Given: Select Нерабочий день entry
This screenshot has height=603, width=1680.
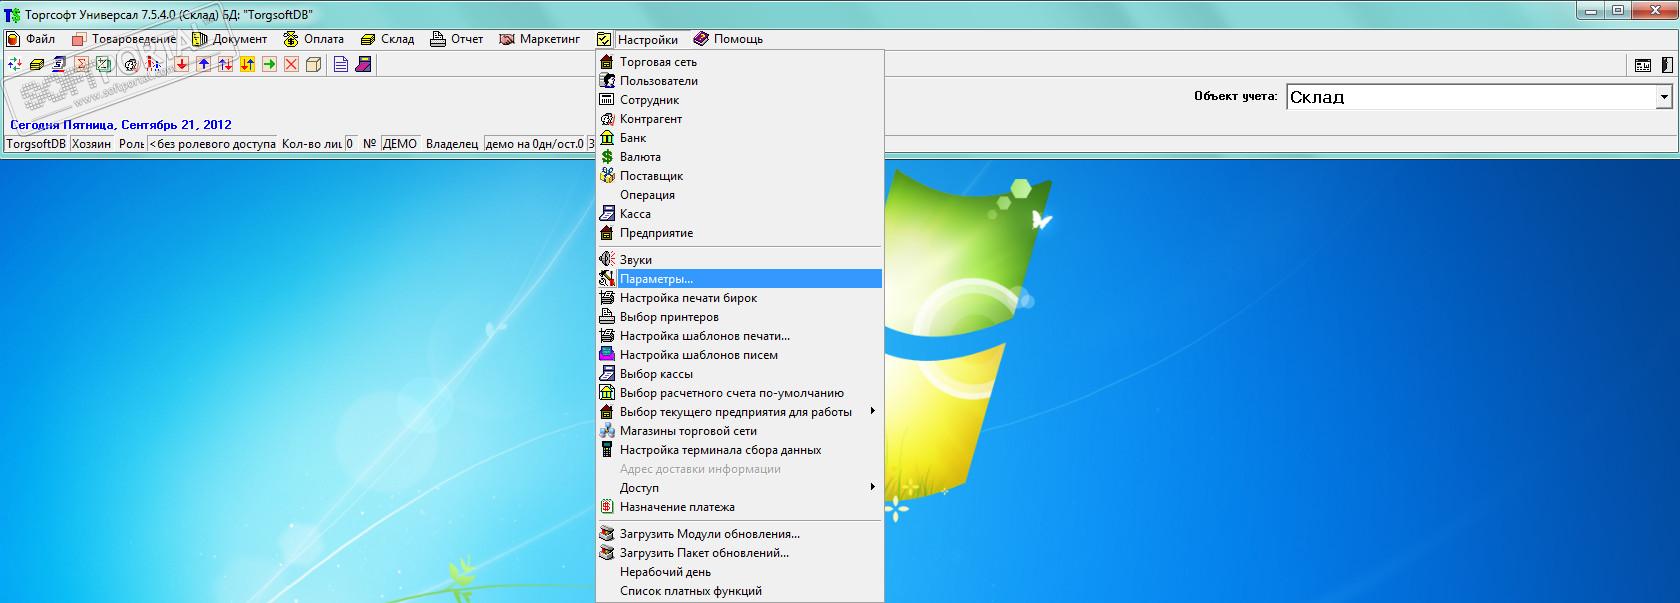Looking at the screenshot, I should [x=739, y=572].
